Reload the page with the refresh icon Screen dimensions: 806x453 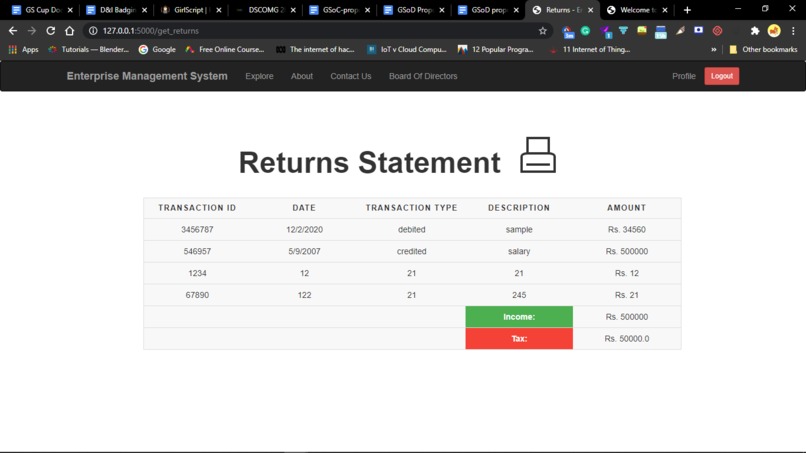coord(50,31)
